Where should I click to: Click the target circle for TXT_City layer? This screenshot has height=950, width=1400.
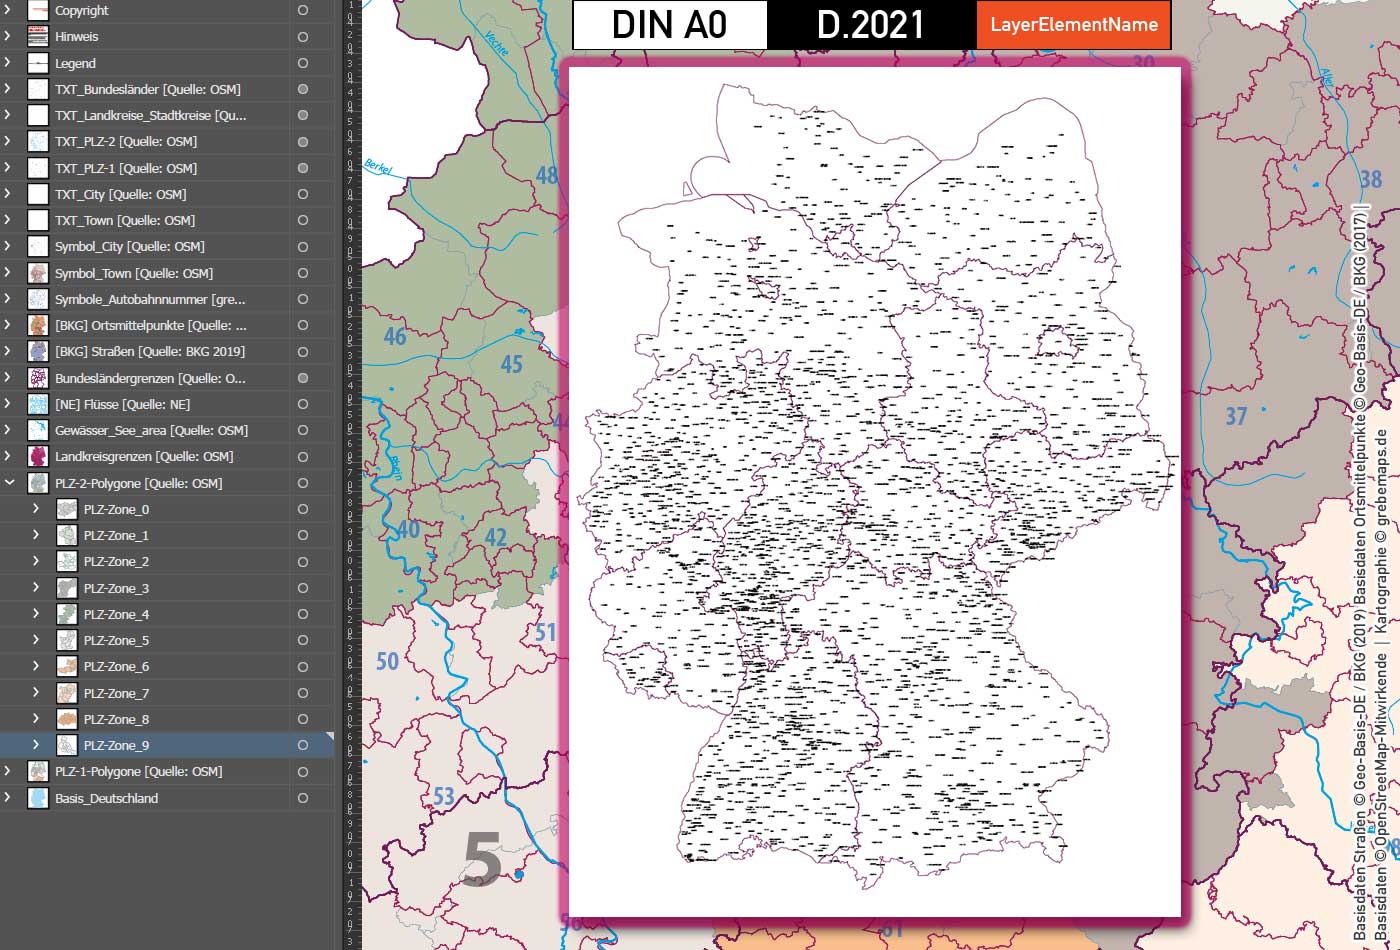302,194
